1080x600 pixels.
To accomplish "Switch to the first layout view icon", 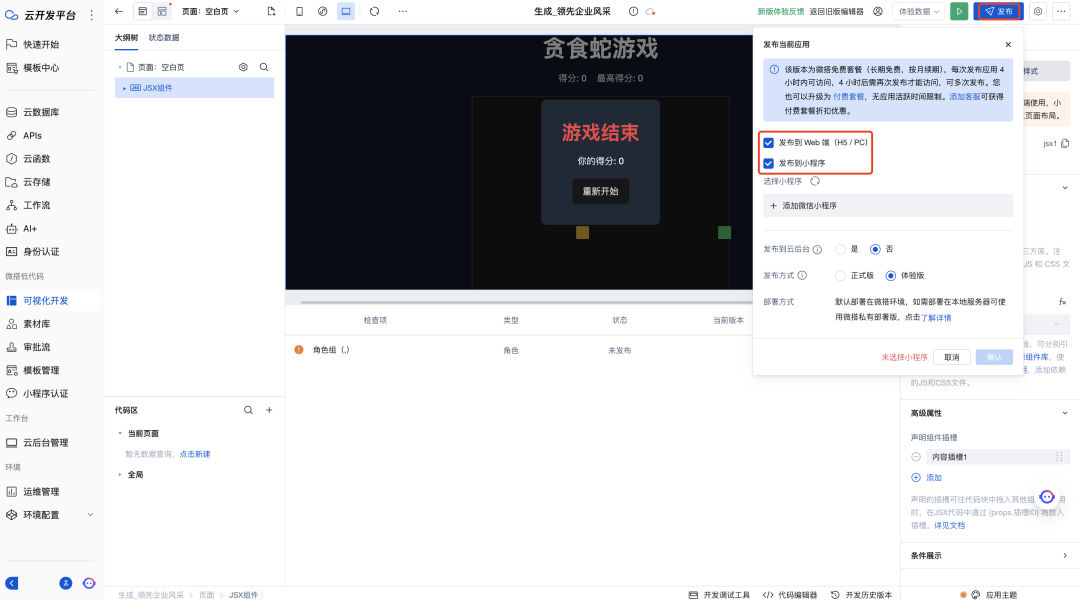I will pos(143,11).
